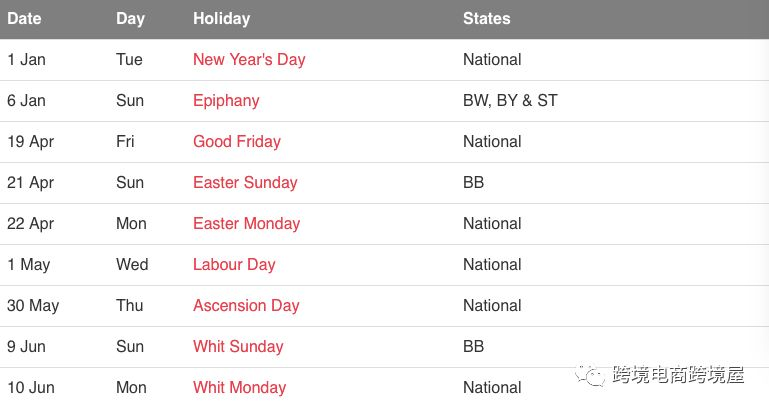Click the 19 Apr date cell
The height and width of the screenshot is (408, 769).
30,142
